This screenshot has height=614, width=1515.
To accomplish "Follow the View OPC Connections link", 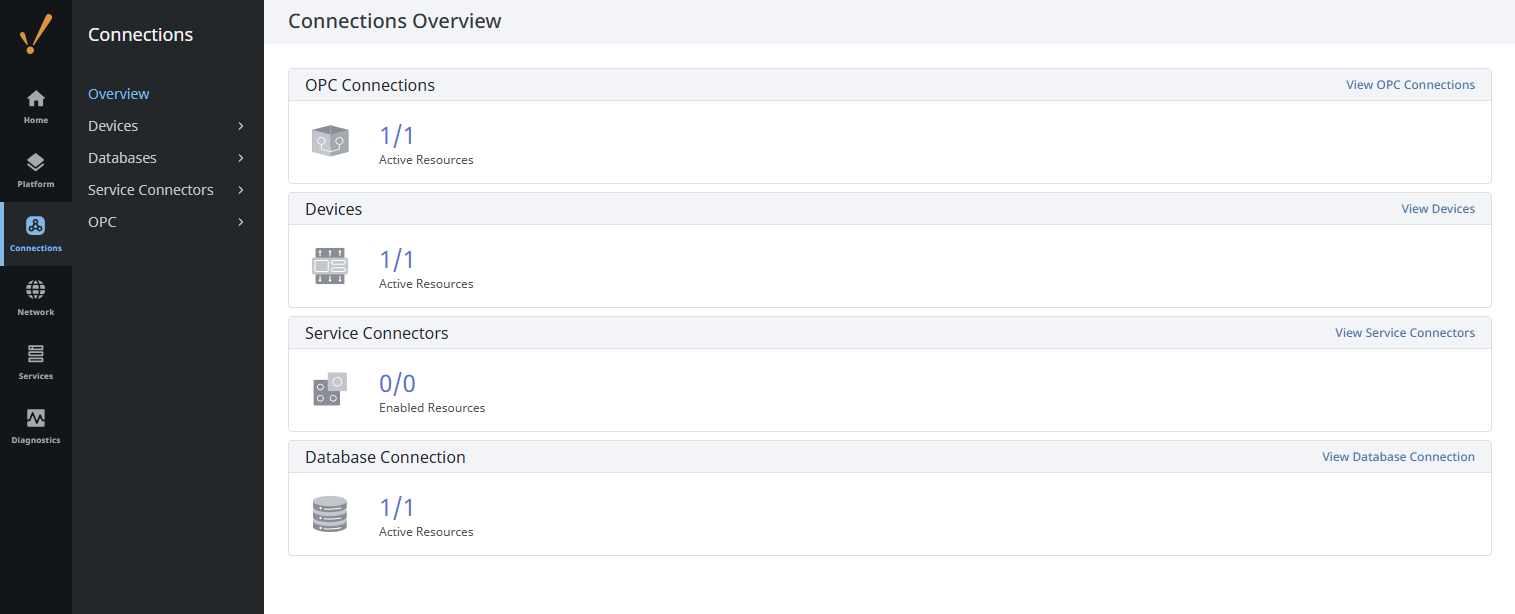I will click(x=1410, y=85).
